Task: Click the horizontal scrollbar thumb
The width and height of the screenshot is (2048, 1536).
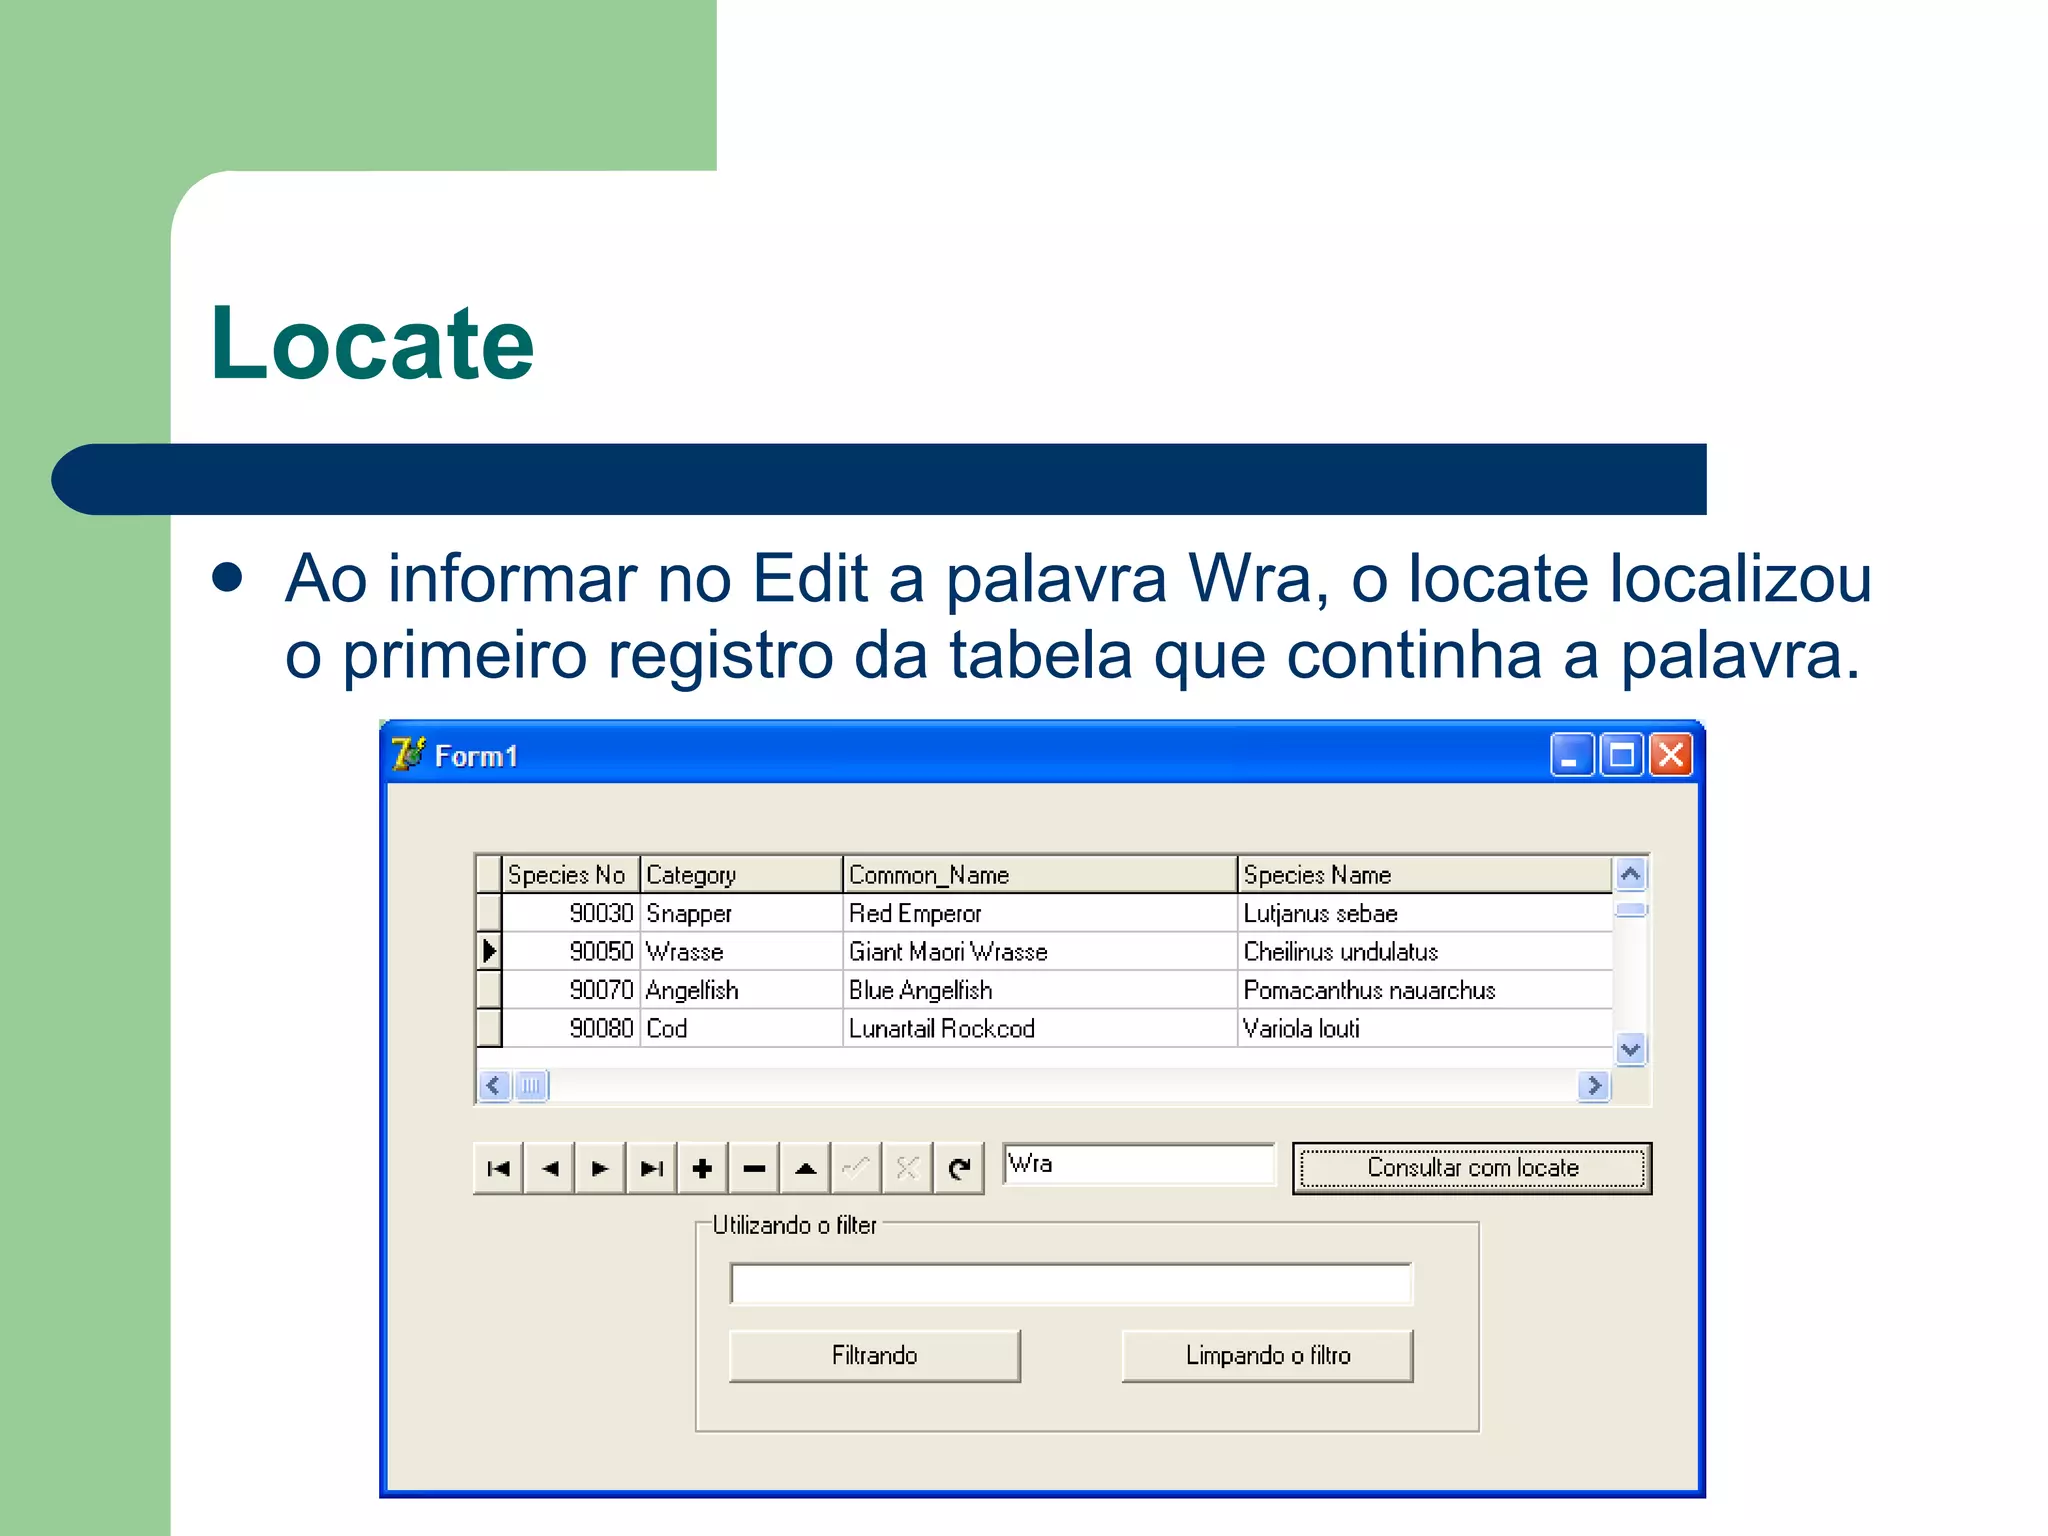Action: point(532,1086)
